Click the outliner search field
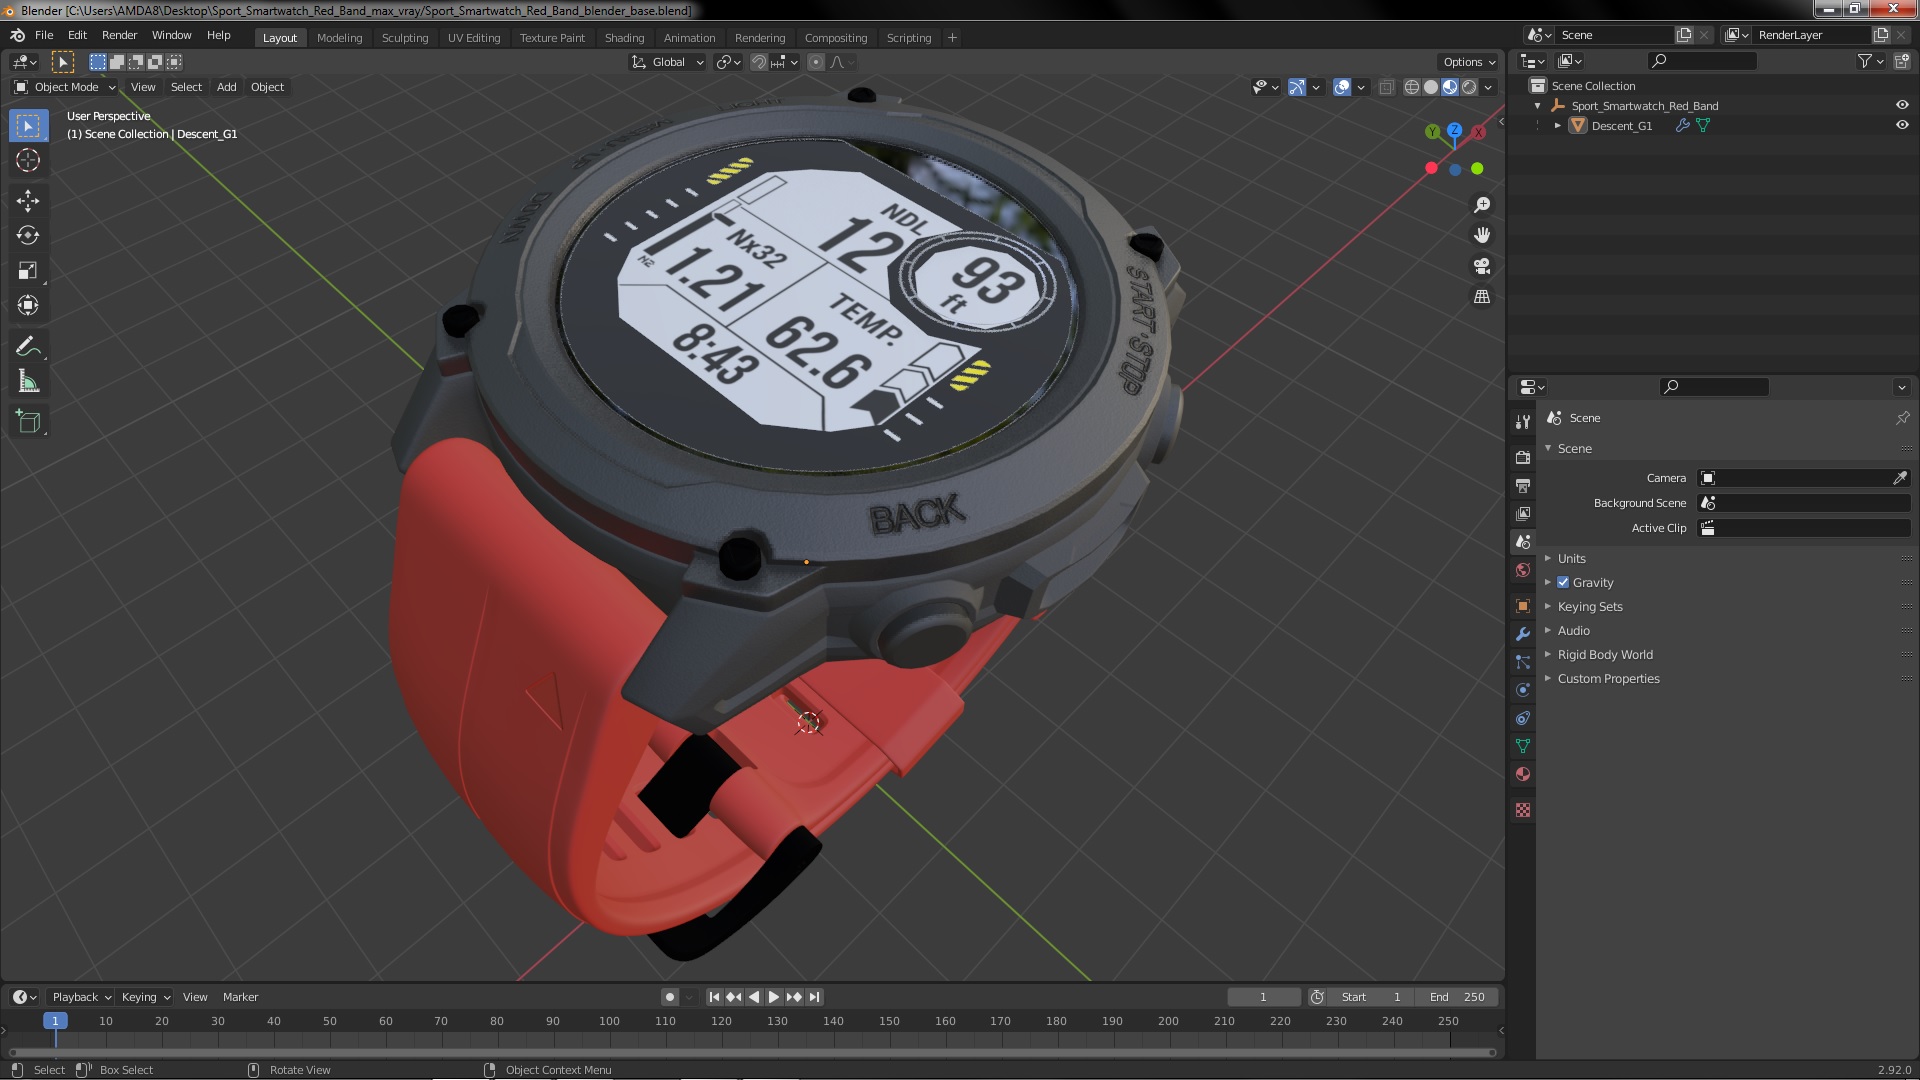The width and height of the screenshot is (1920, 1080). coord(1702,61)
